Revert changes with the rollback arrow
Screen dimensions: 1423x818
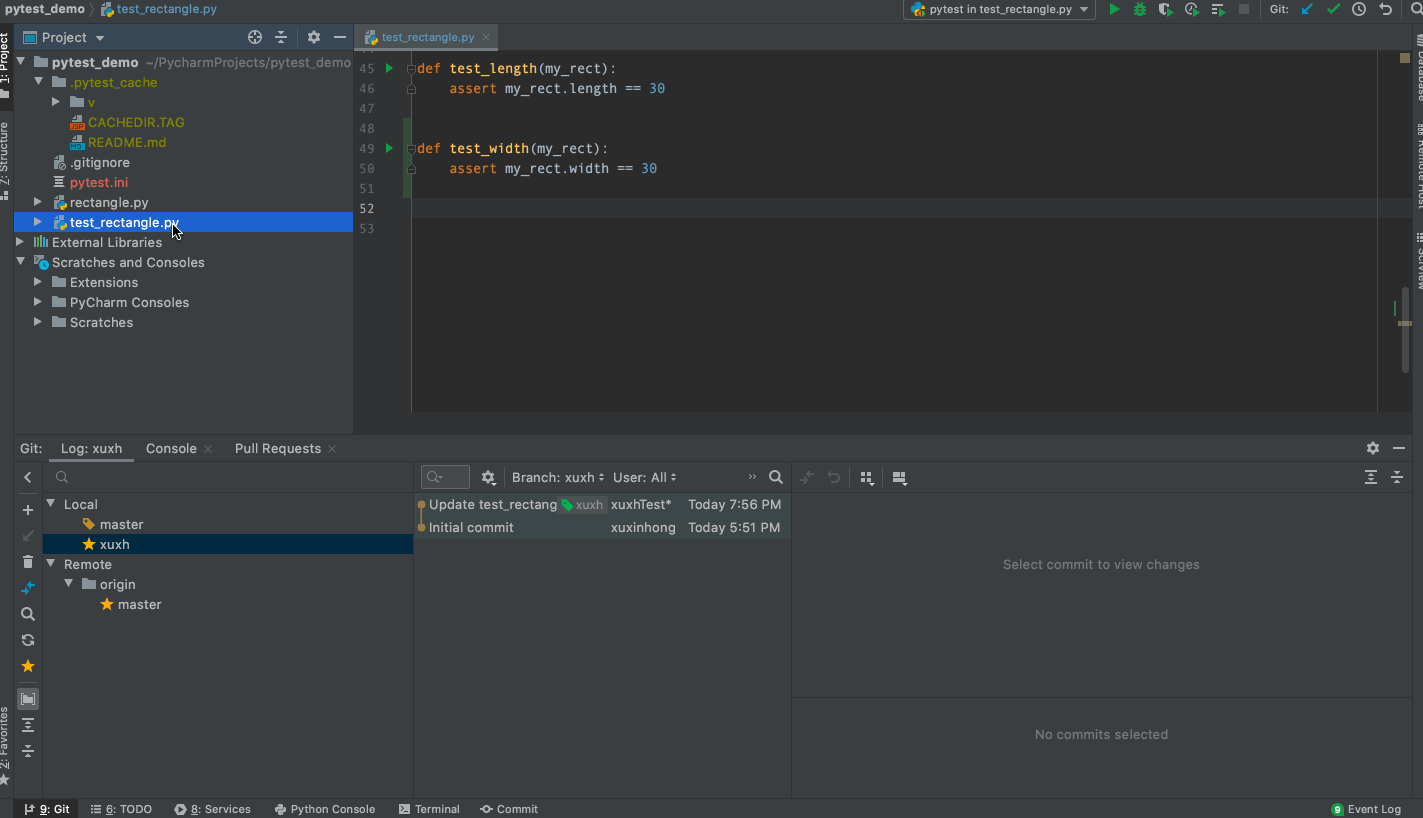click(1385, 9)
